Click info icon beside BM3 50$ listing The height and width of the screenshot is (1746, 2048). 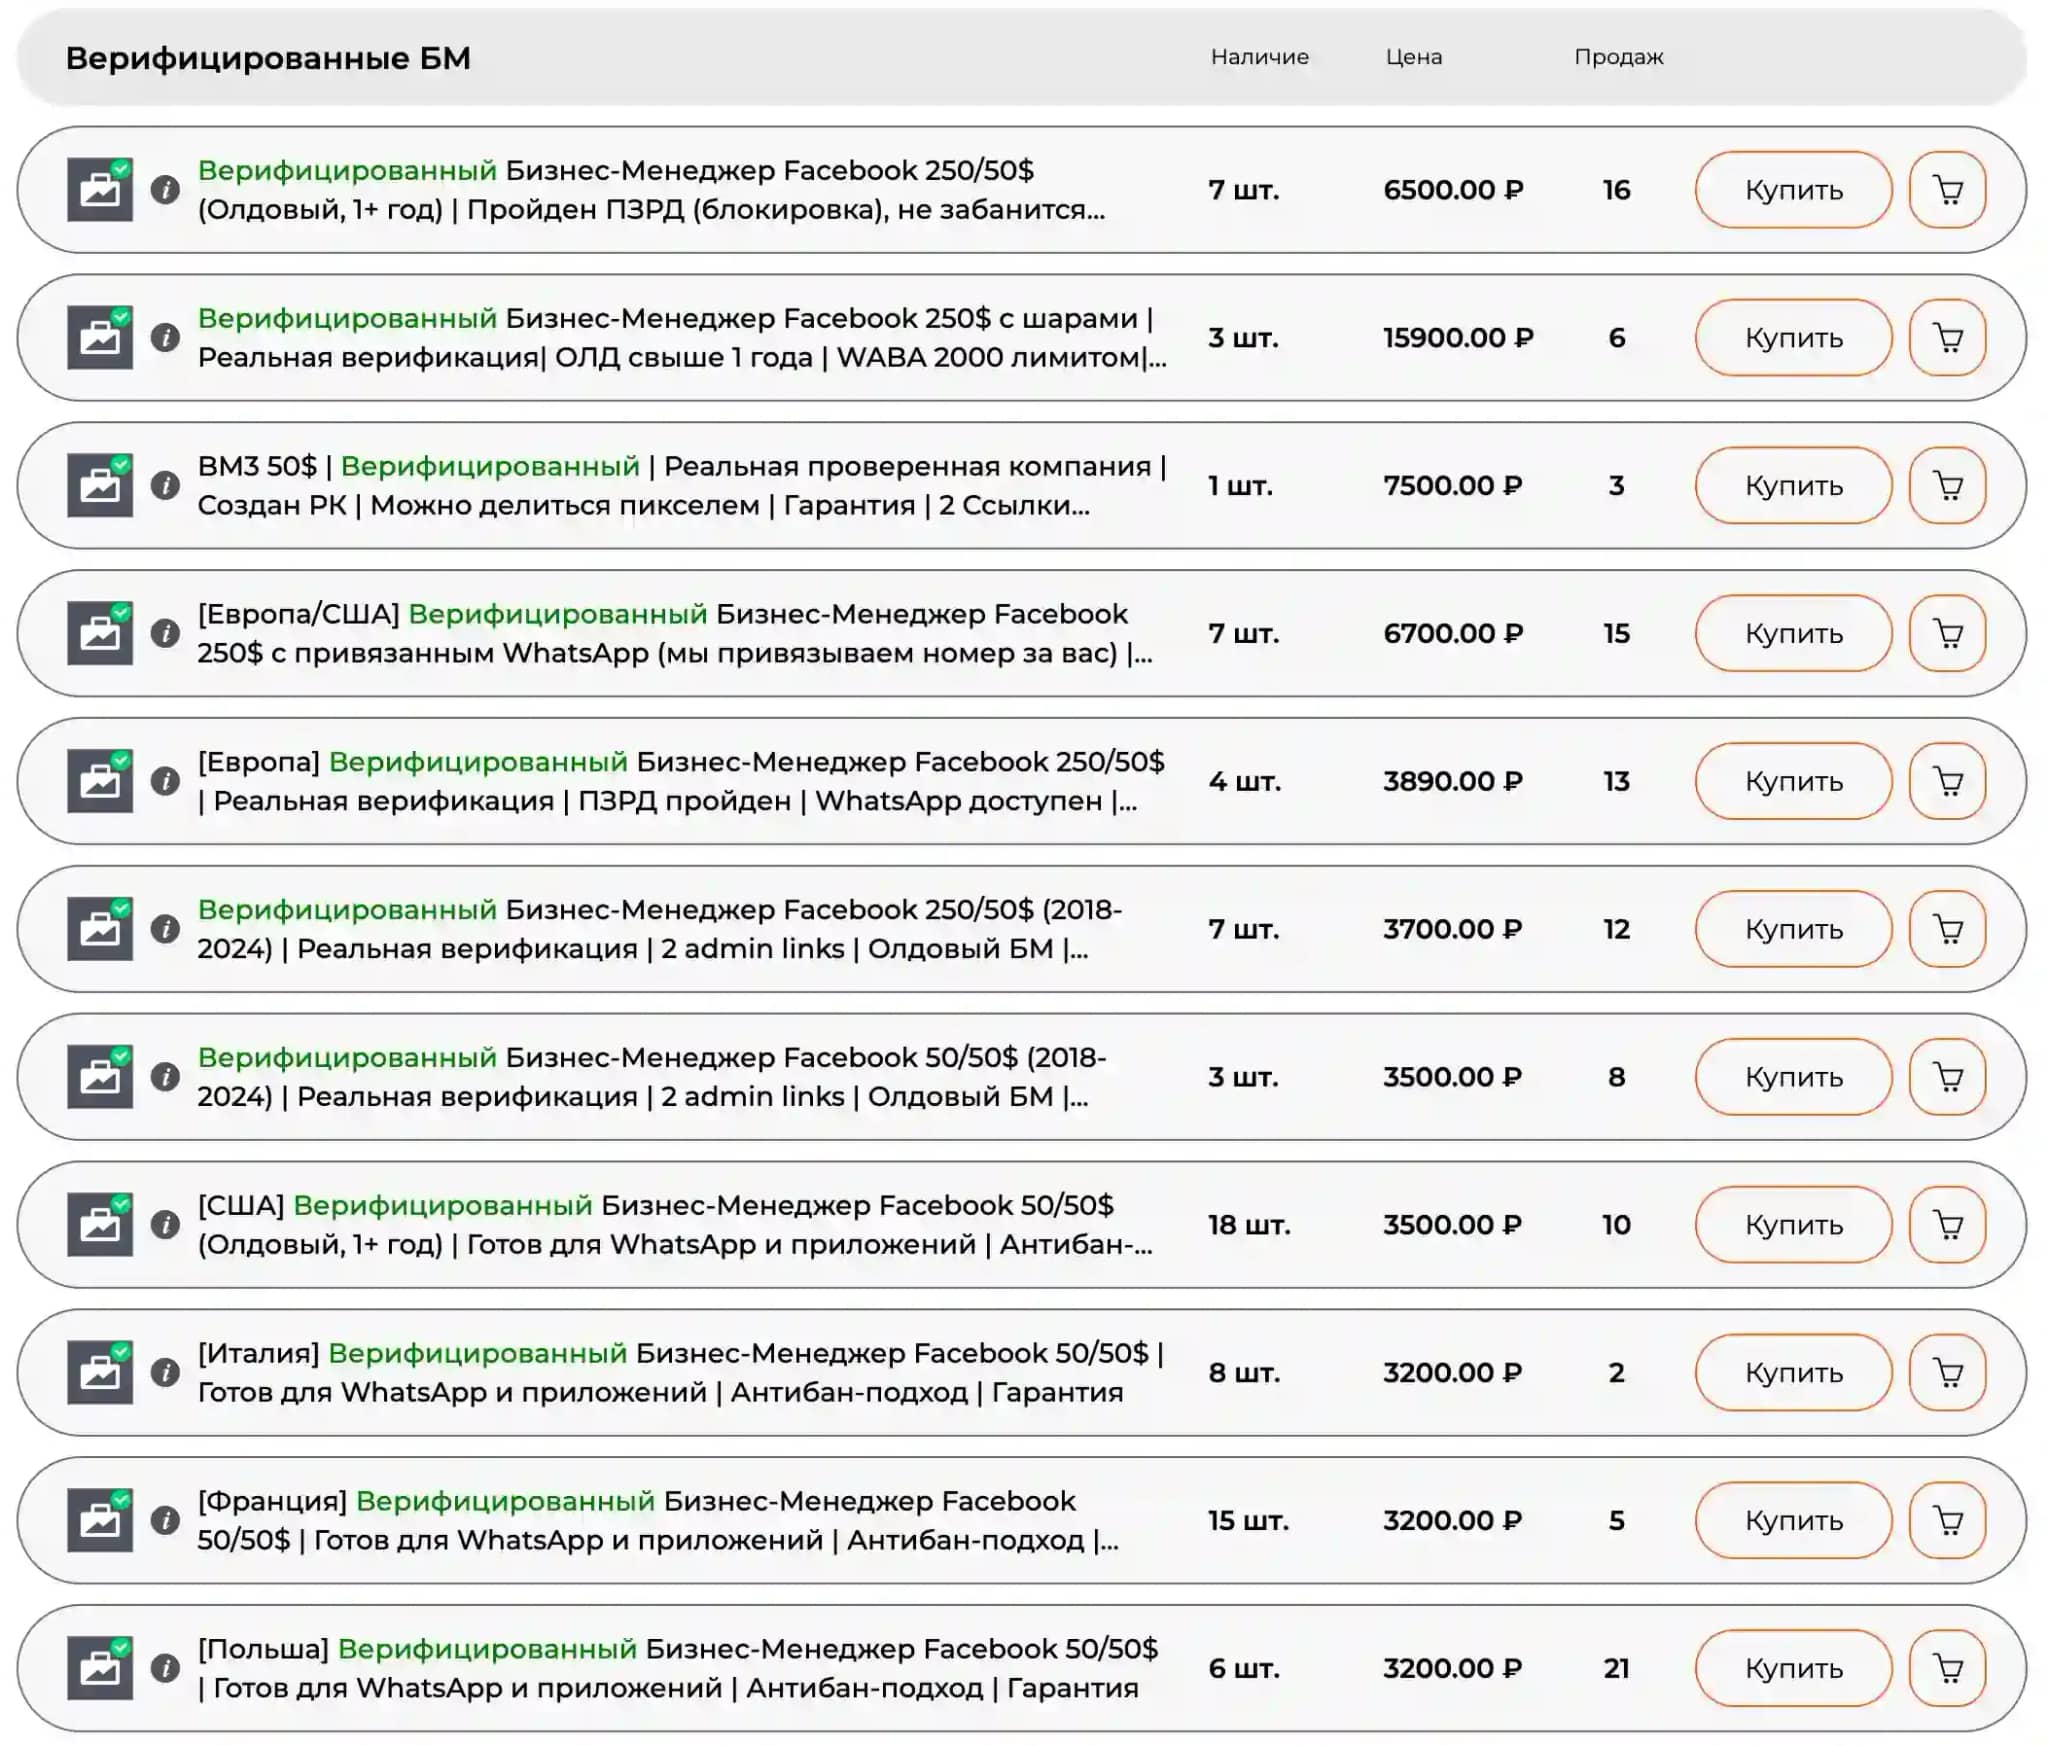coord(165,486)
